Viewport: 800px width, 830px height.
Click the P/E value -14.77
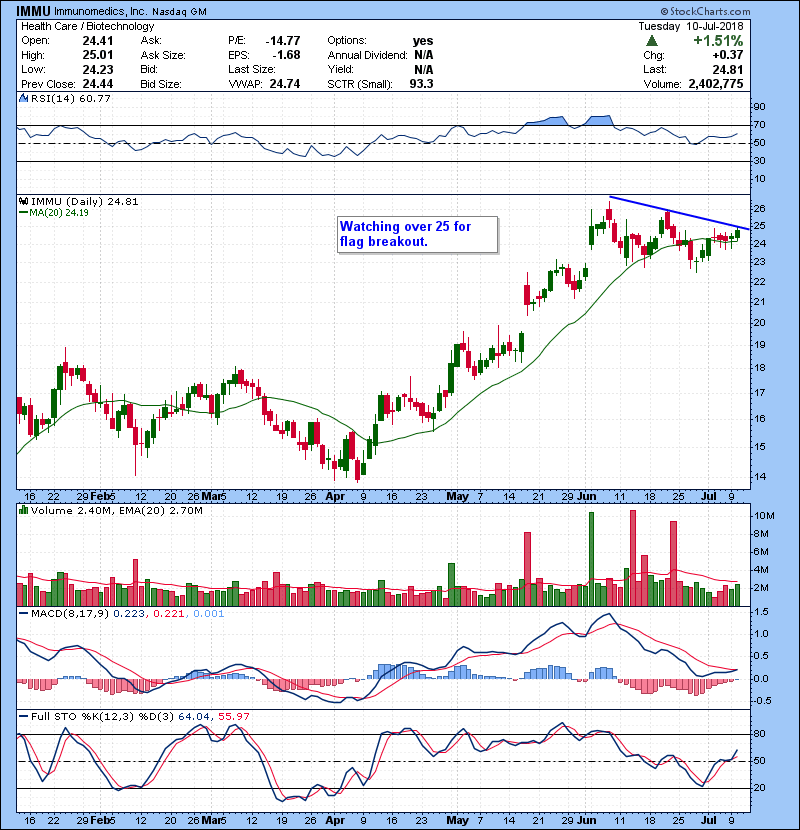click(x=283, y=40)
